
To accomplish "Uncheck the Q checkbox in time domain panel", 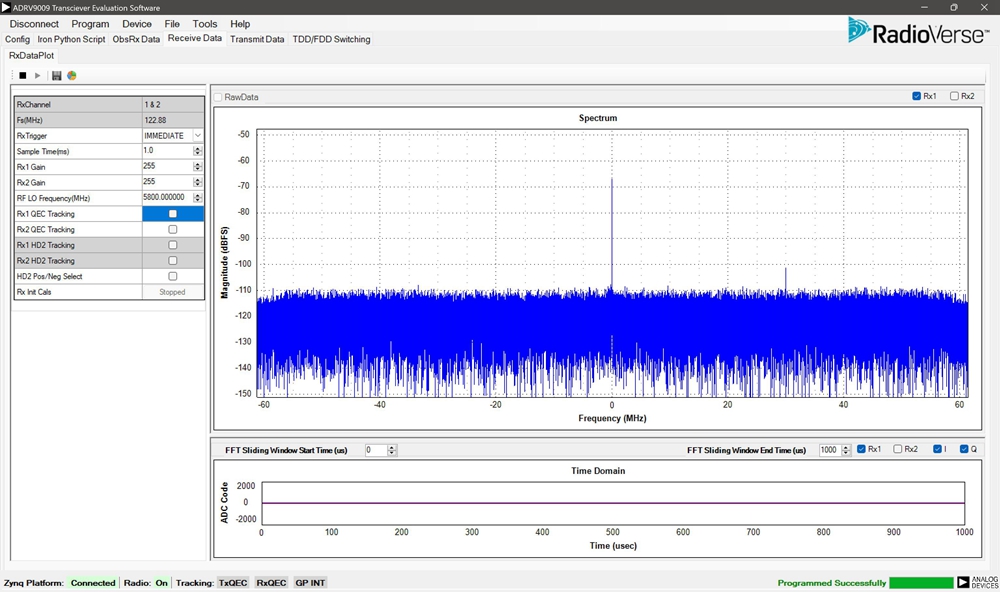I will pos(964,449).
